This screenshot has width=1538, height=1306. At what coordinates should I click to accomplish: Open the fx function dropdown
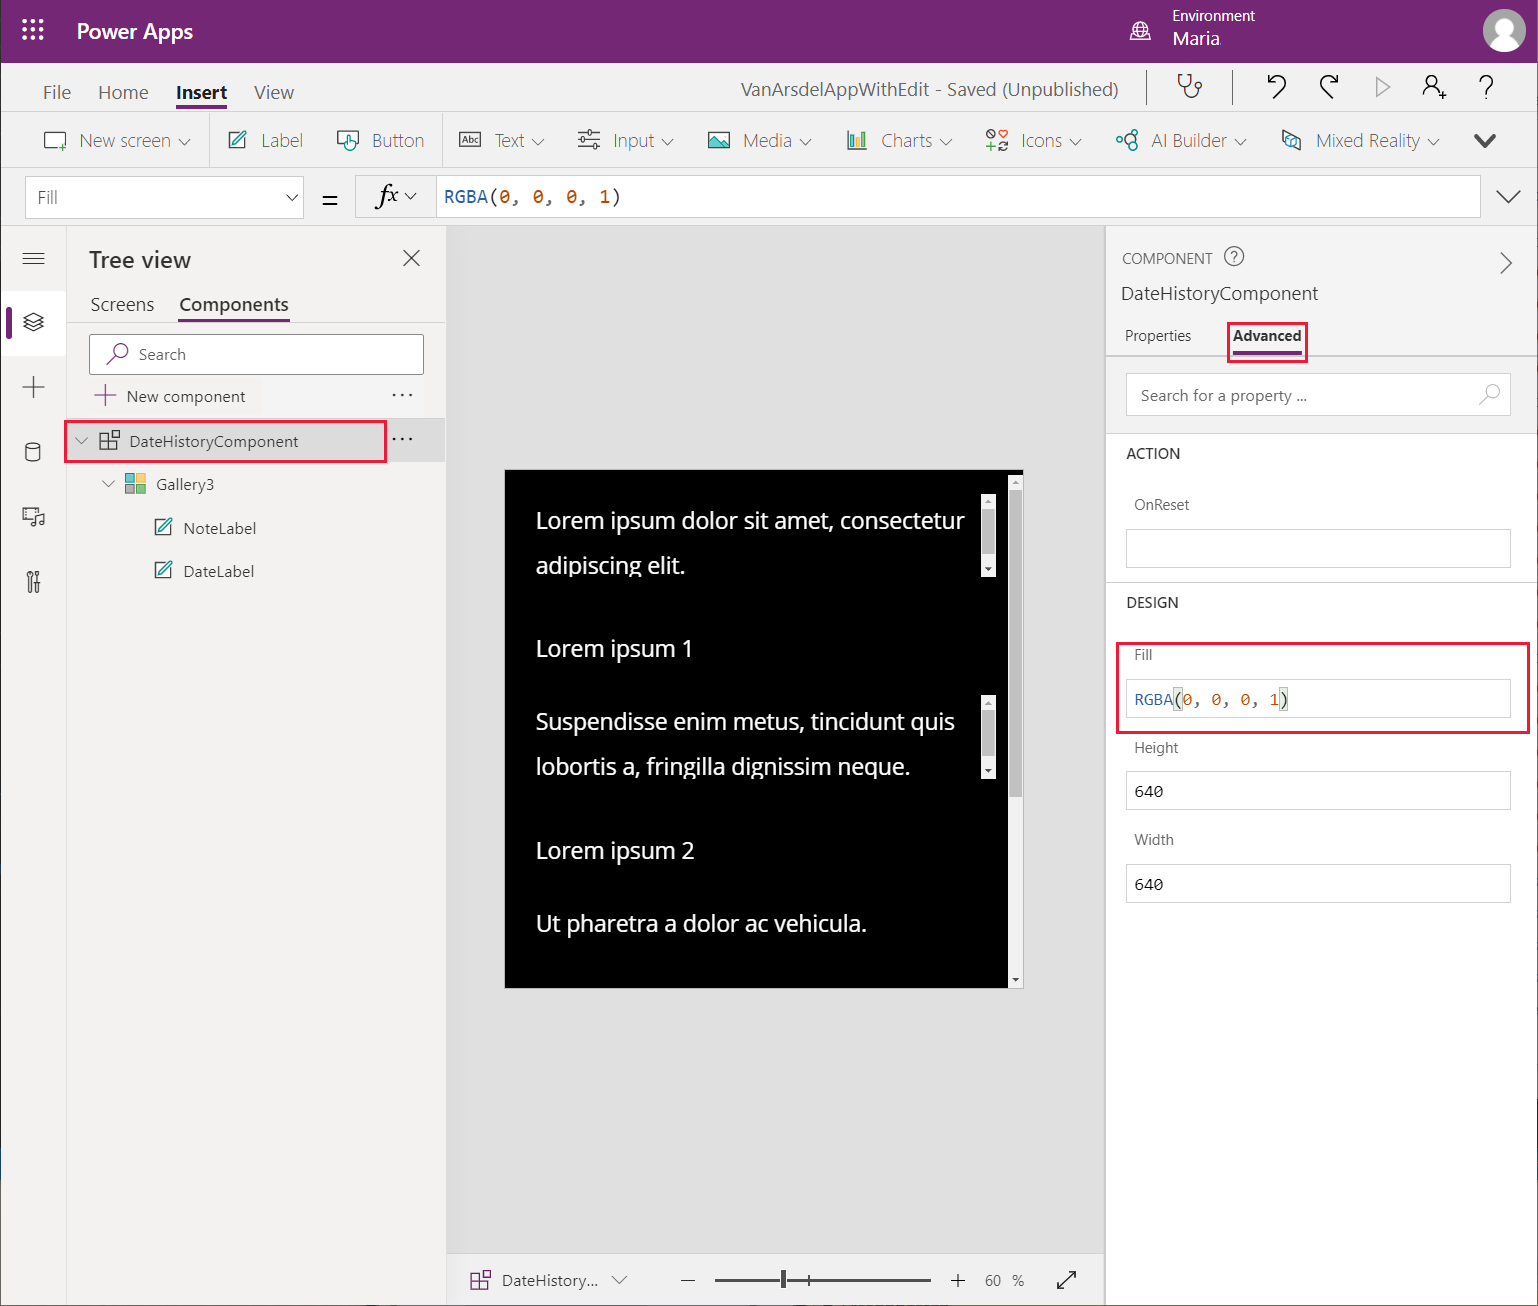point(396,197)
